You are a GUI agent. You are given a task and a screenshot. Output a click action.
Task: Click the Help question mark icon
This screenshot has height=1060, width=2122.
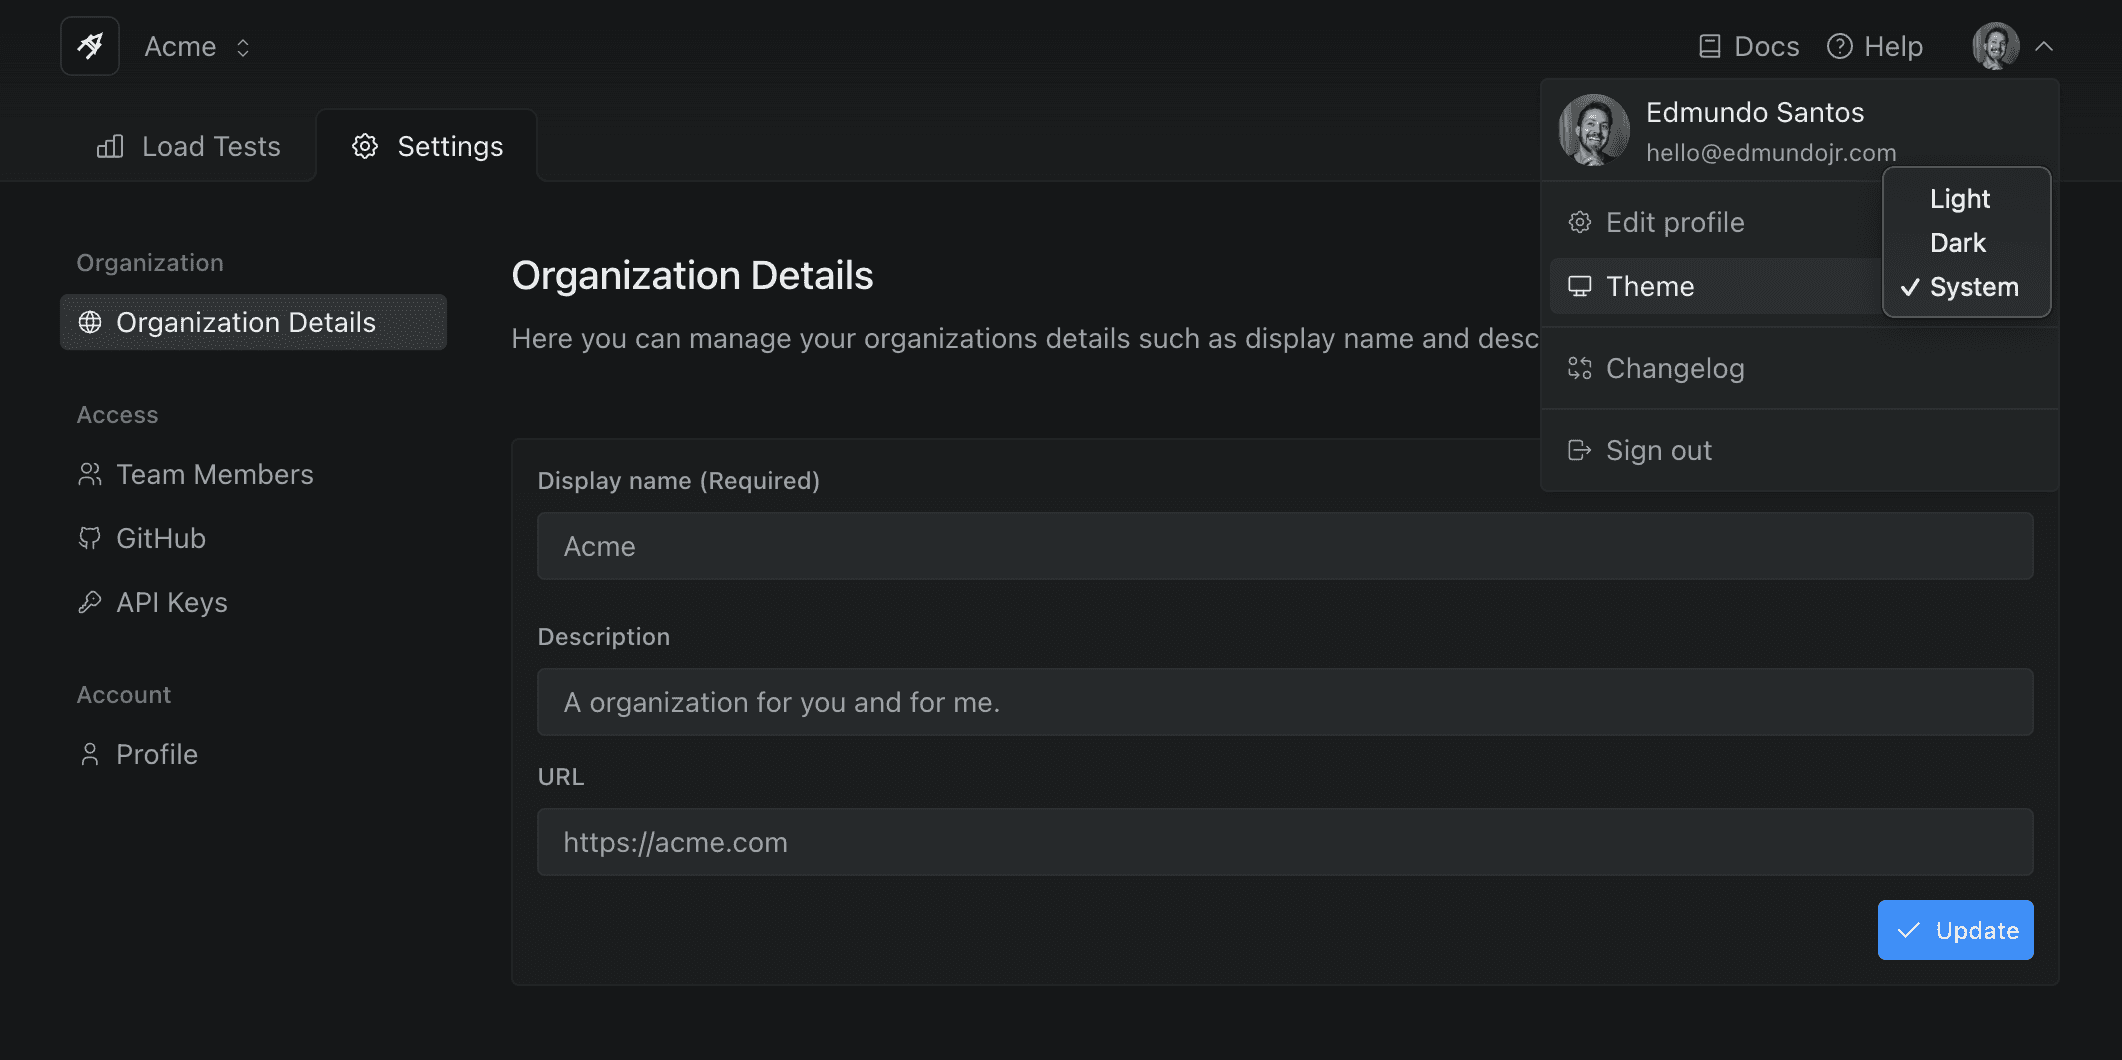coord(1839,45)
